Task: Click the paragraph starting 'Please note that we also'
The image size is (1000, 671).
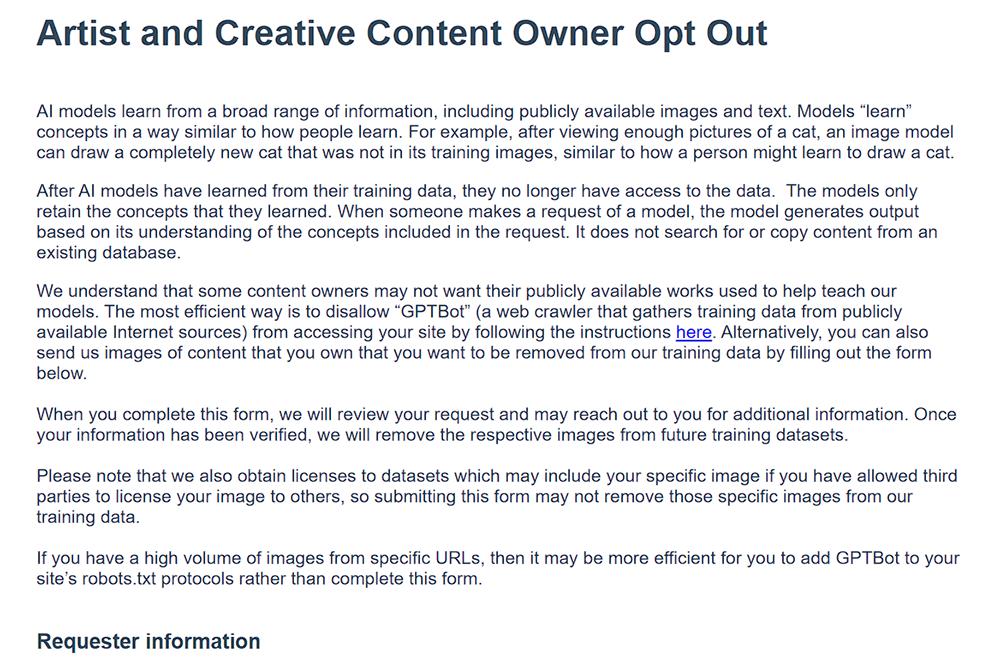Action: 497,496
